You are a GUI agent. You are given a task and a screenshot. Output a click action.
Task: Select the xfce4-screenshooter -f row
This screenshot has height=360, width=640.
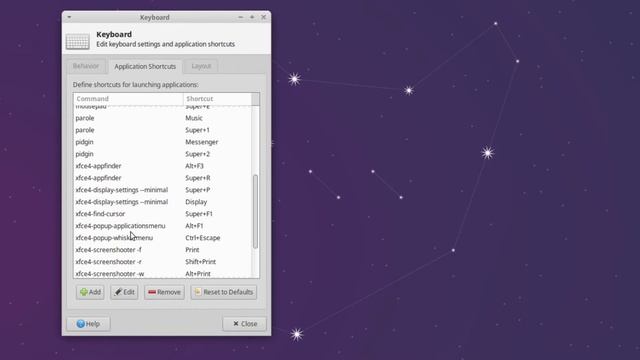pos(163,250)
